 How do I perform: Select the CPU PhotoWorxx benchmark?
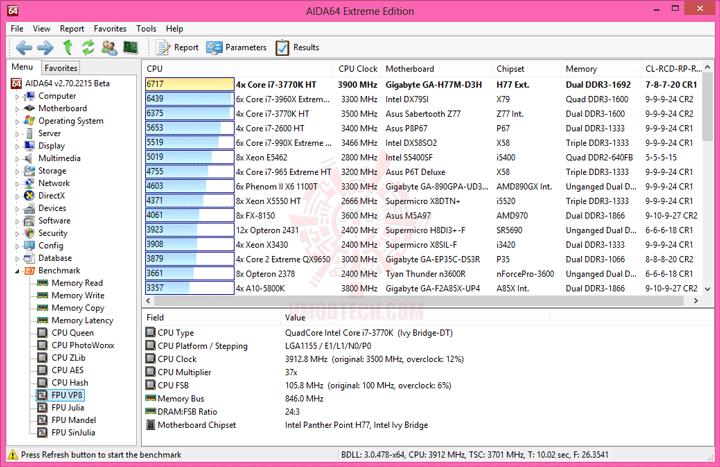point(83,345)
